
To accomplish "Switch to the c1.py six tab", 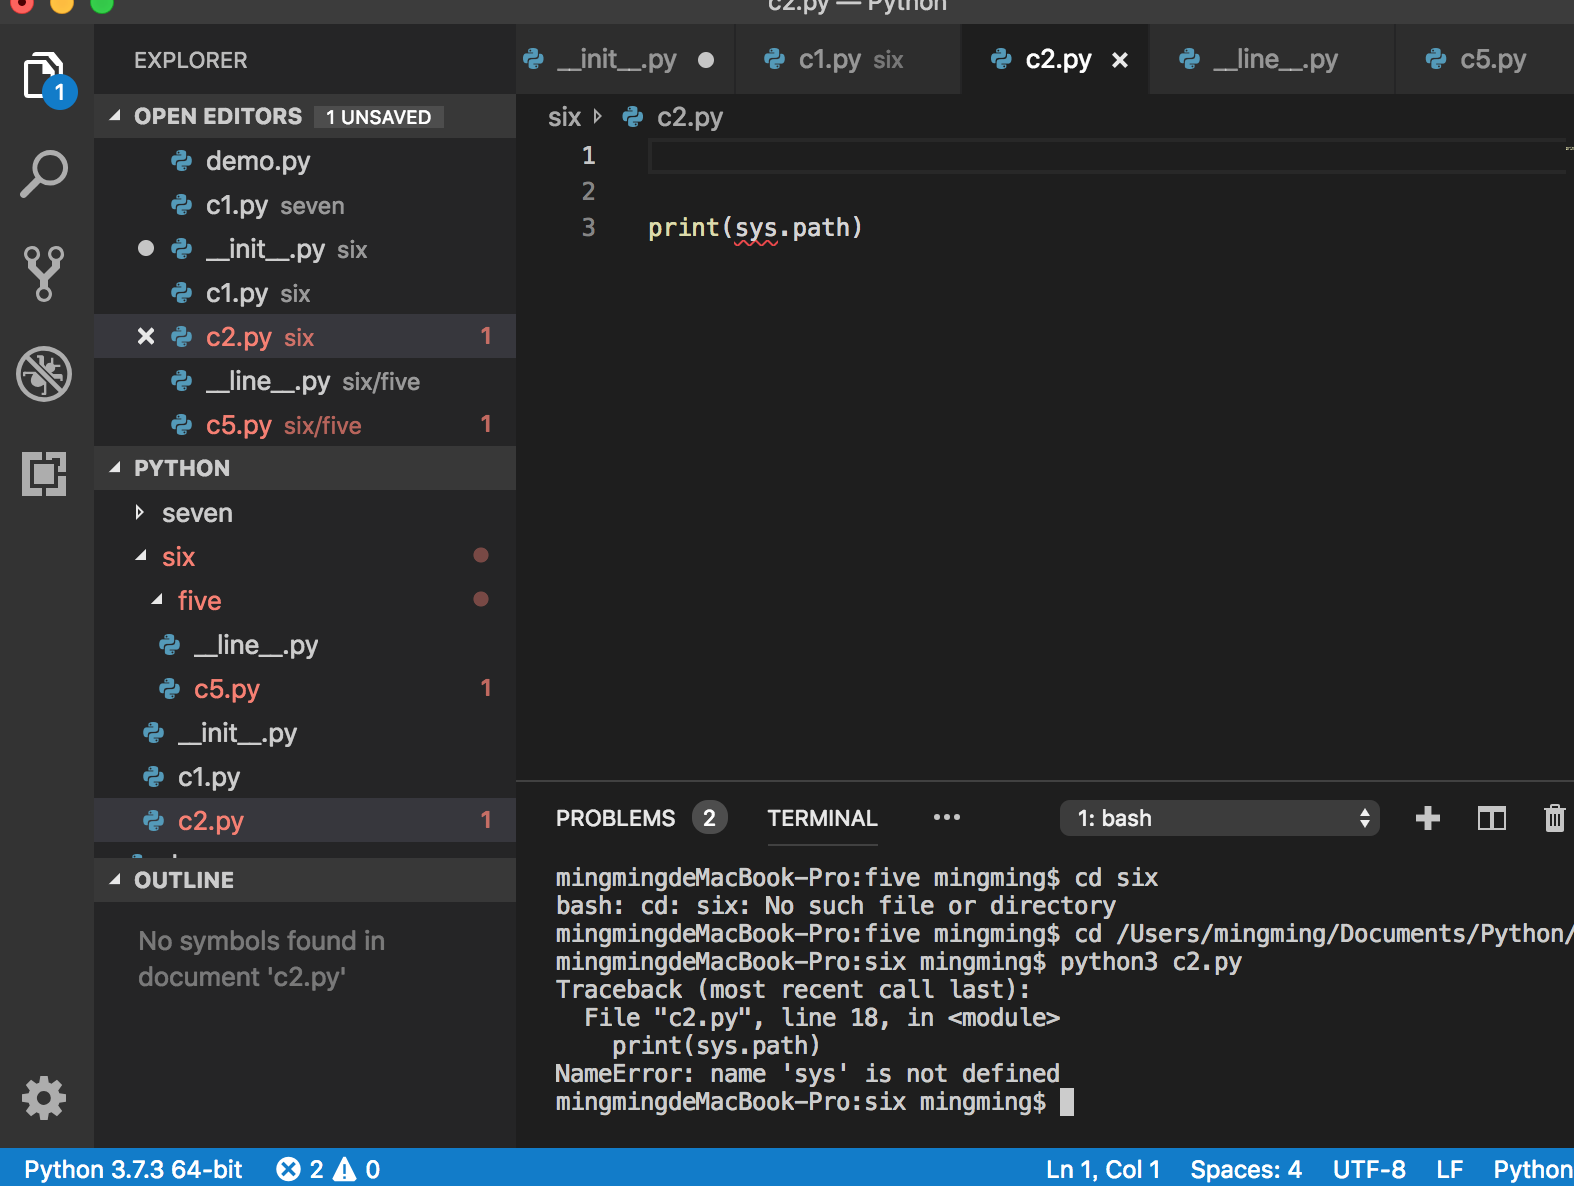I will 850,59.
